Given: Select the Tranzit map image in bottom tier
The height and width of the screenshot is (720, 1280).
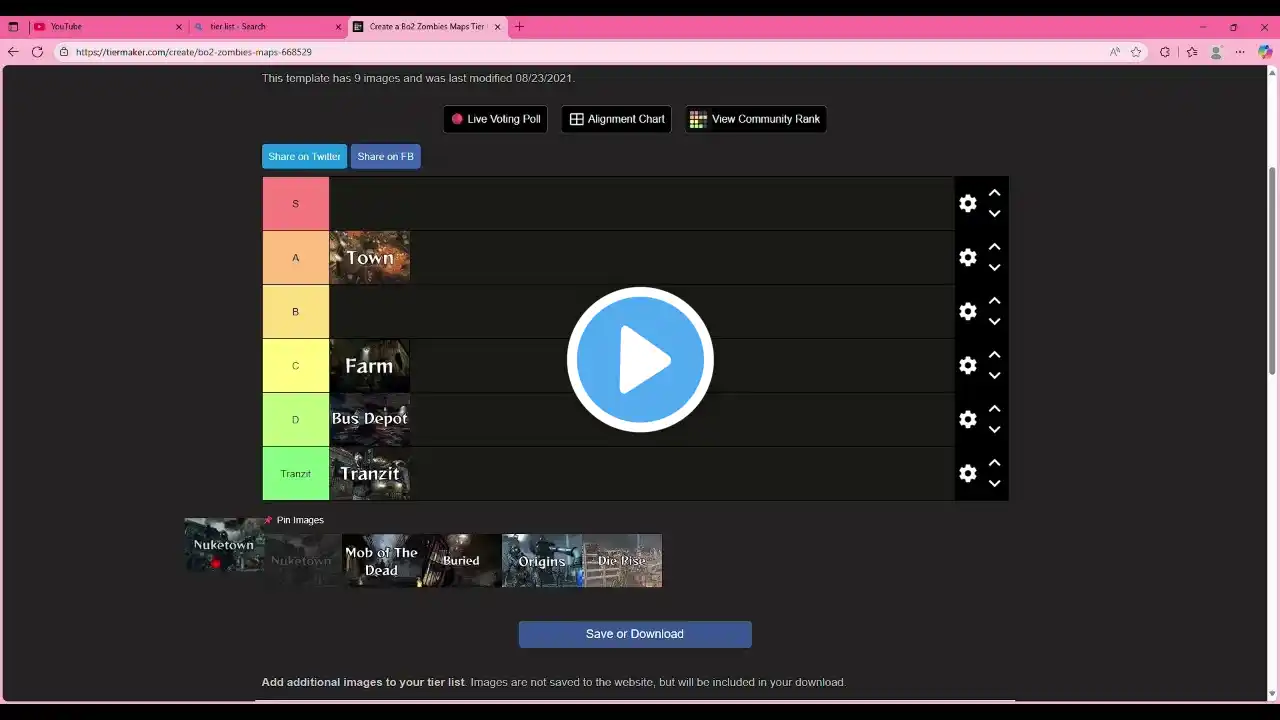Looking at the screenshot, I should [x=370, y=474].
